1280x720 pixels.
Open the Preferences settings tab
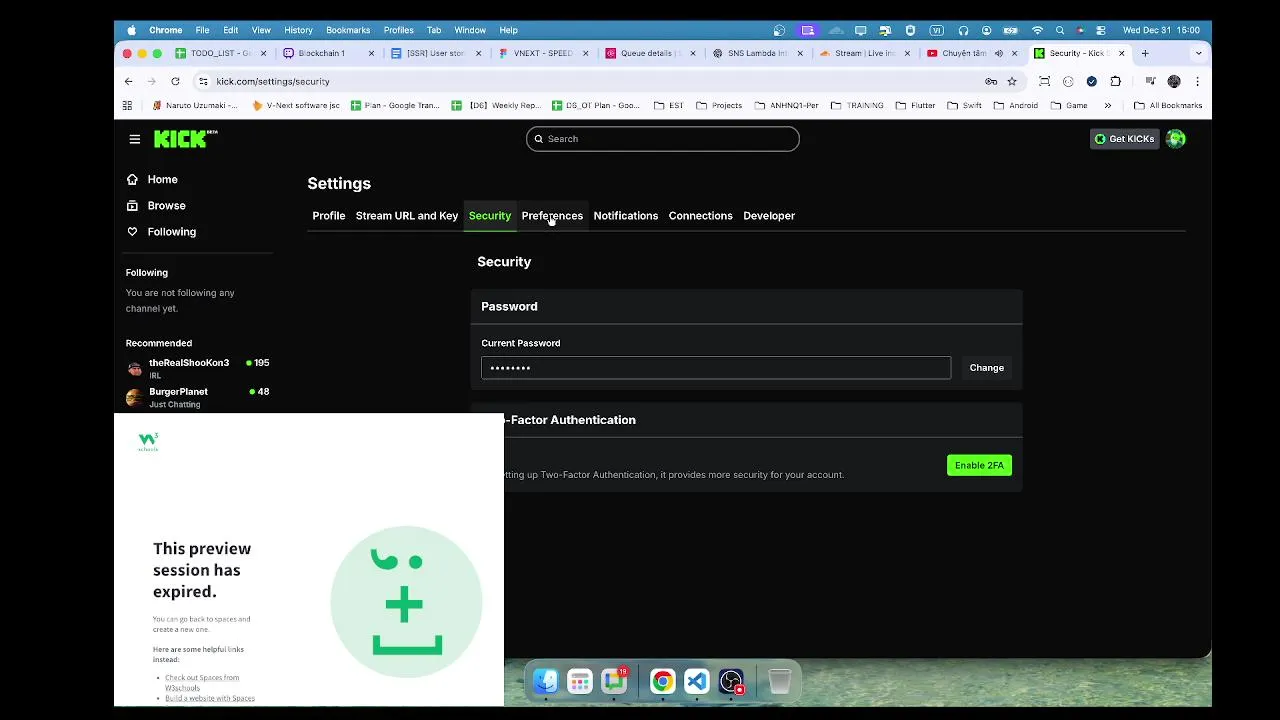point(552,215)
